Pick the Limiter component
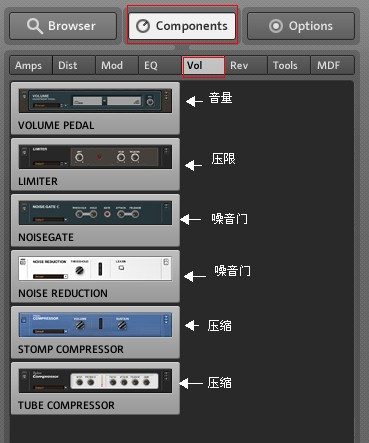 coord(95,164)
